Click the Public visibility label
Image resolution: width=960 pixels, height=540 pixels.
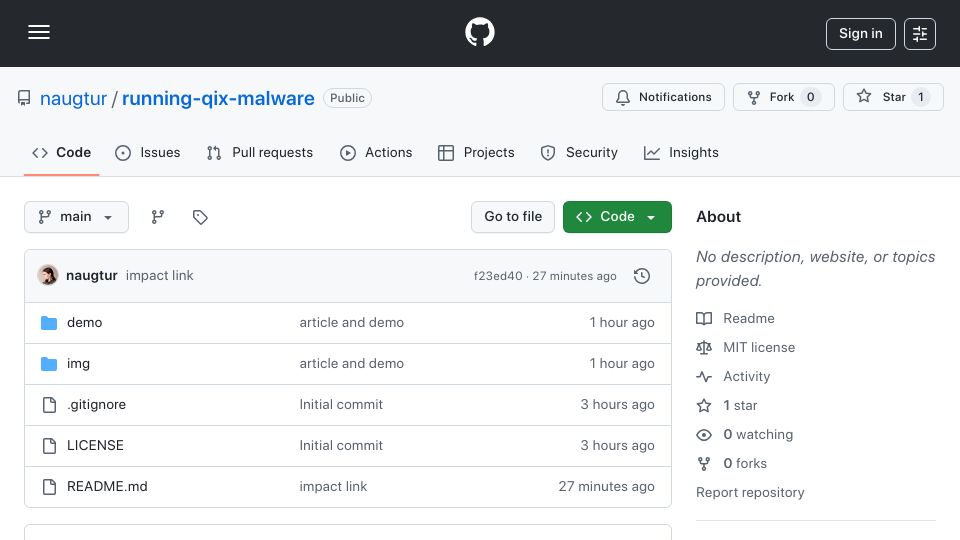347,98
